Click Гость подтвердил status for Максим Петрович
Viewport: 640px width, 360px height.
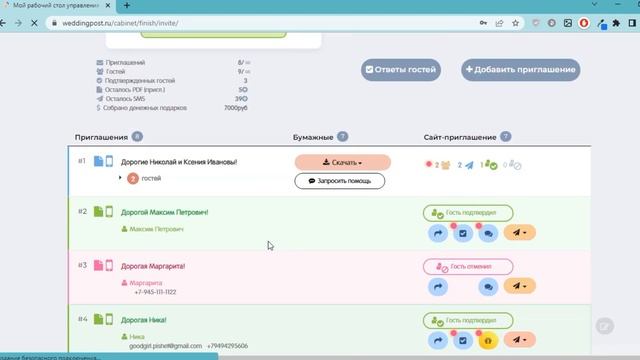[x=468, y=213]
